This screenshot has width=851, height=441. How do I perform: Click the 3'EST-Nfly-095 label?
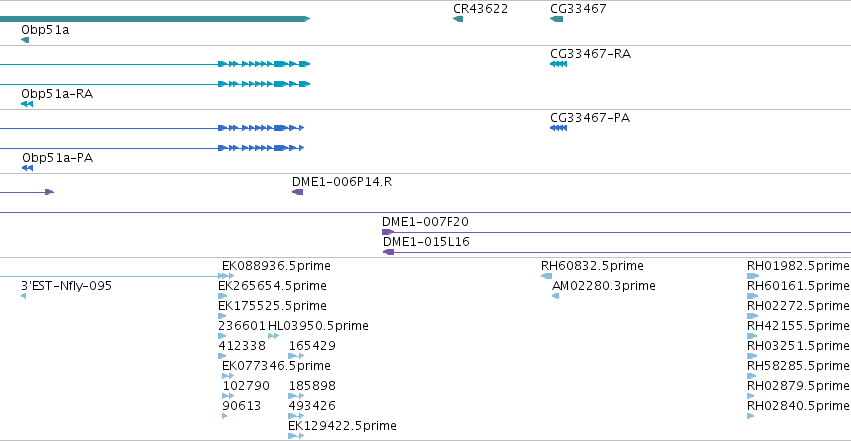[x=66, y=286]
